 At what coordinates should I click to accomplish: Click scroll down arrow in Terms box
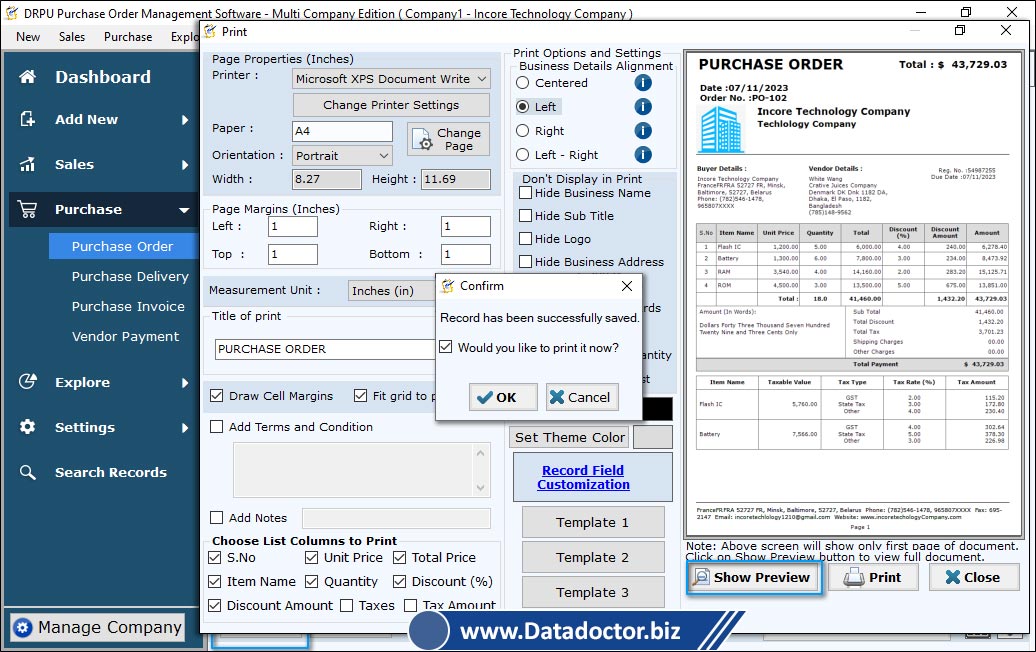[480, 488]
